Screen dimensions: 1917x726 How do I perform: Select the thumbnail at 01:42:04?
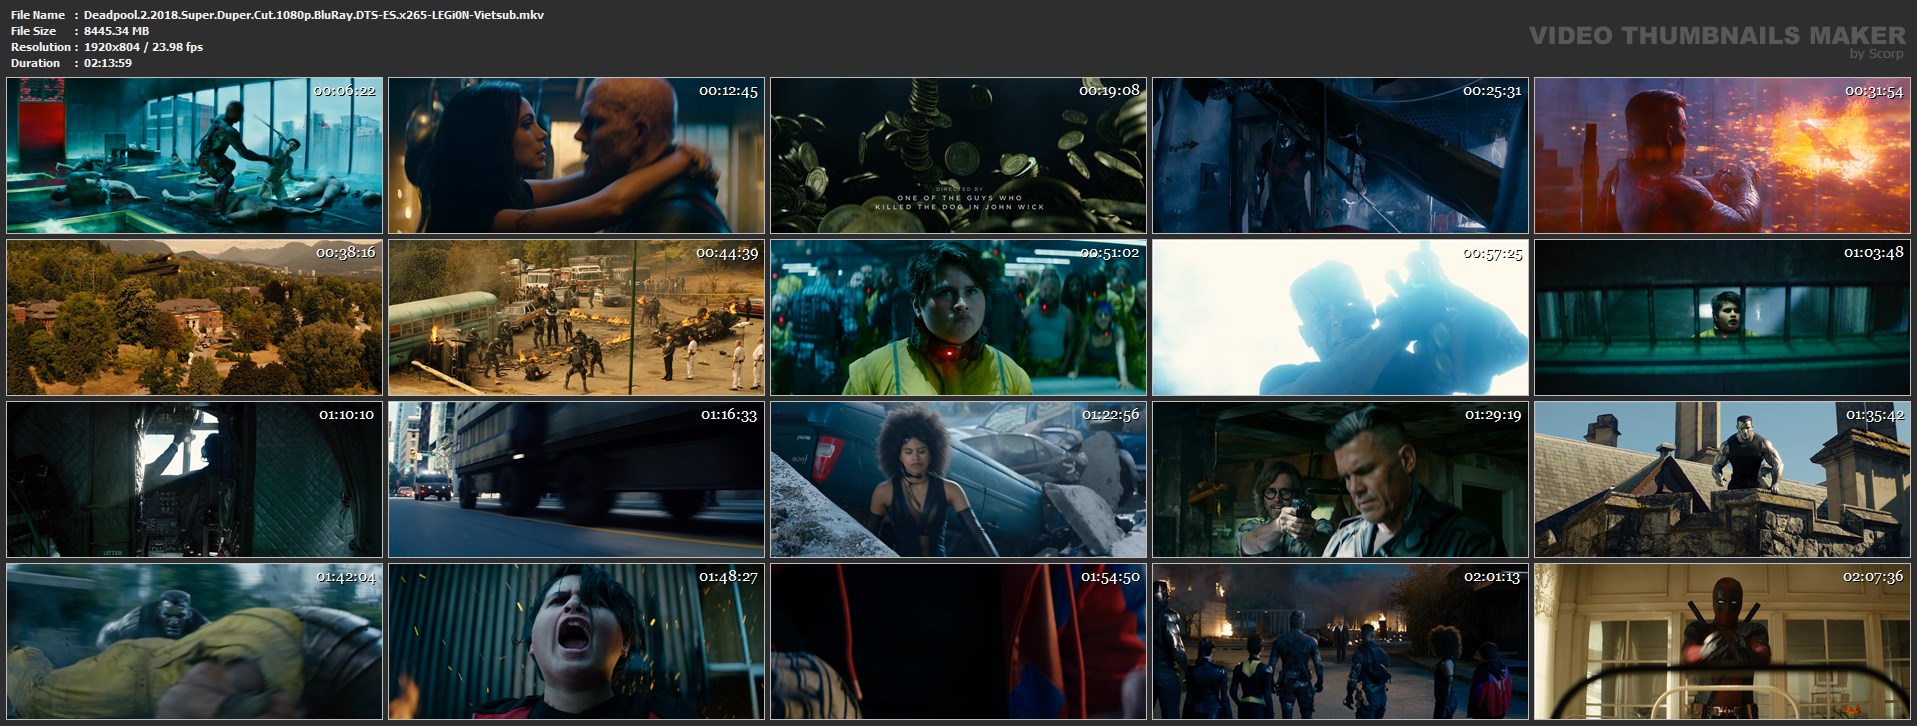(194, 641)
